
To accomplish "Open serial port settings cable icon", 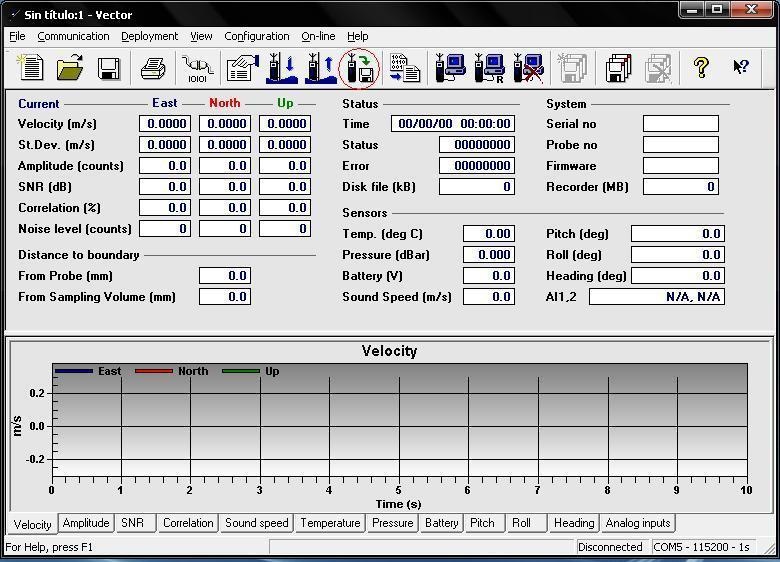I will coord(197,68).
